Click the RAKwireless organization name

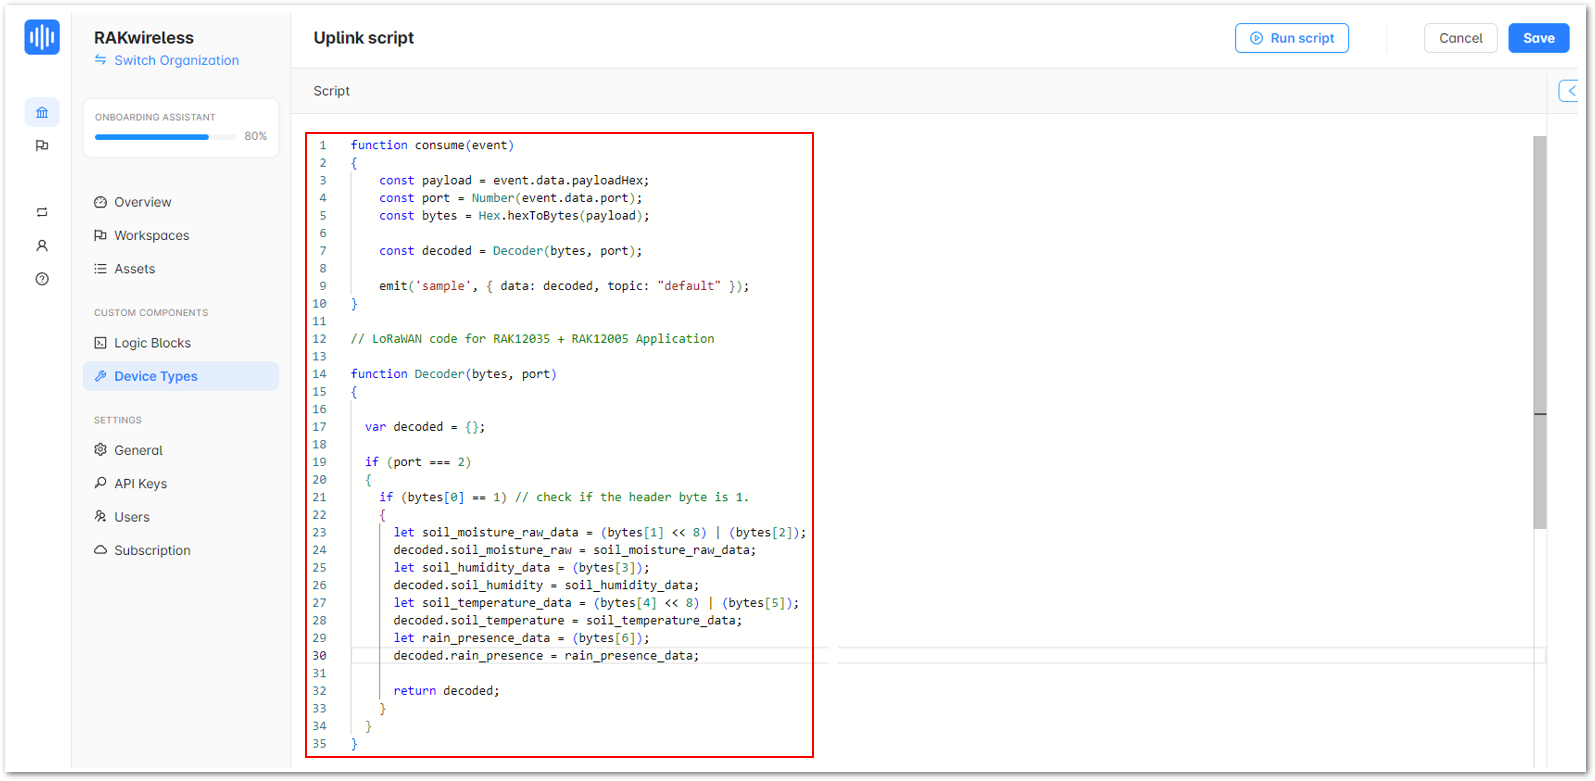tap(144, 38)
